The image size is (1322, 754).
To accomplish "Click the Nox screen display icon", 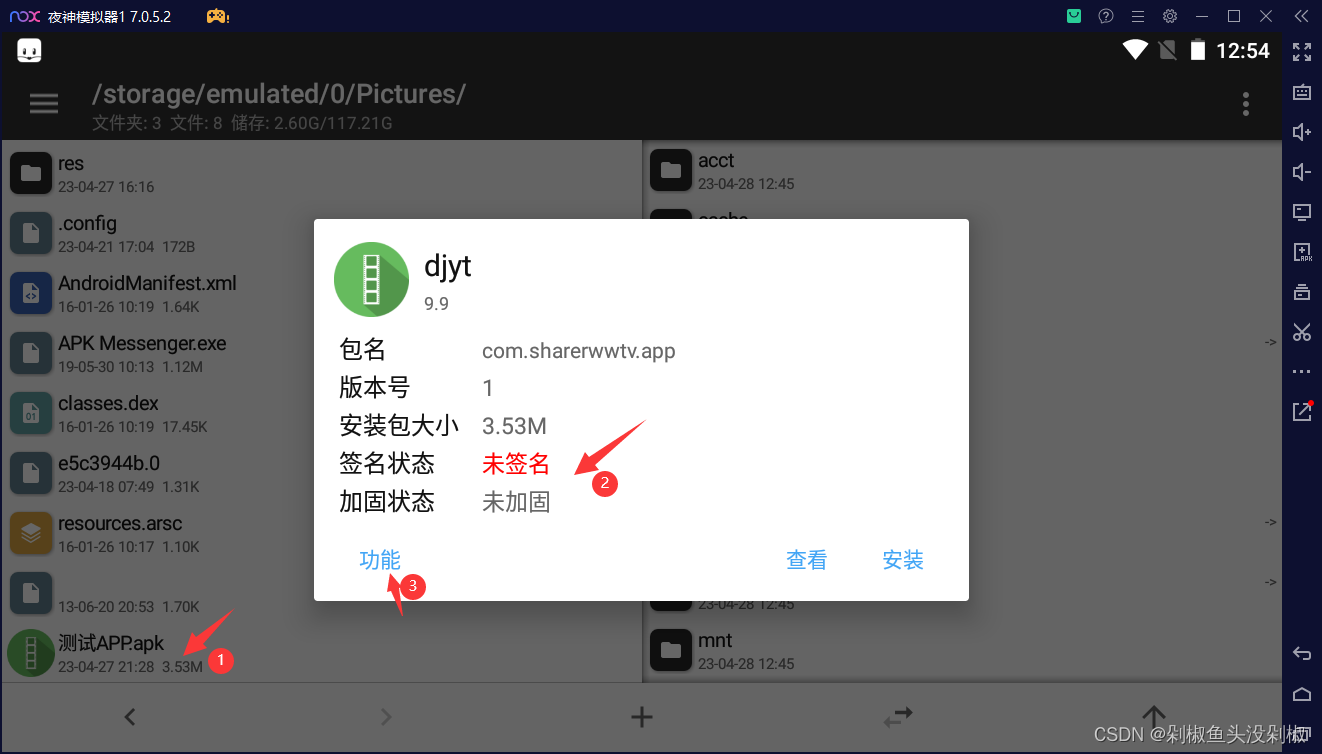I will (1302, 212).
